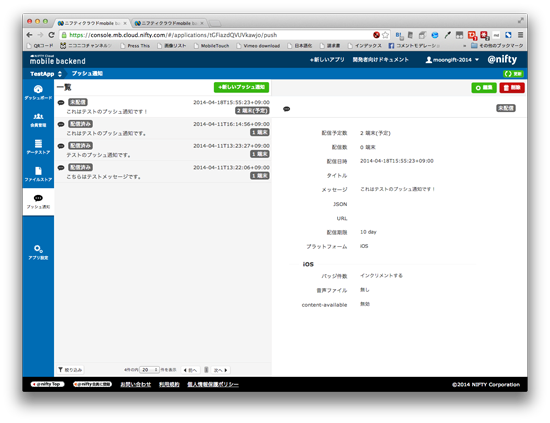The width and height of the screenshot is (550, 423).
Task: Click the green refresh button in breadcrumb bar
Action: (513, 74)
